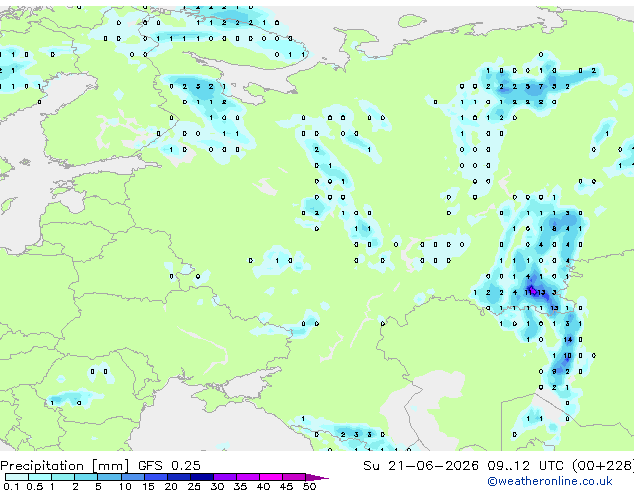Click the '45' legend scale label
634x490 pixels.
click(x=286, y=486)
